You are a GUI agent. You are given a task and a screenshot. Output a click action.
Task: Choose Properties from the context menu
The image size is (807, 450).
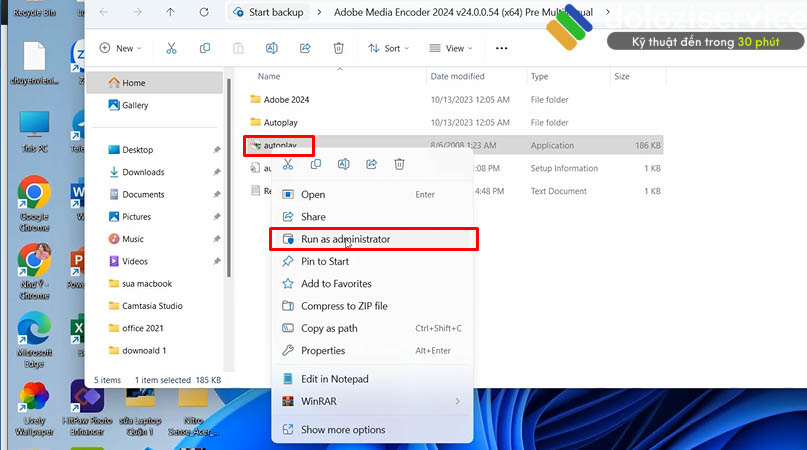point(323,351)
